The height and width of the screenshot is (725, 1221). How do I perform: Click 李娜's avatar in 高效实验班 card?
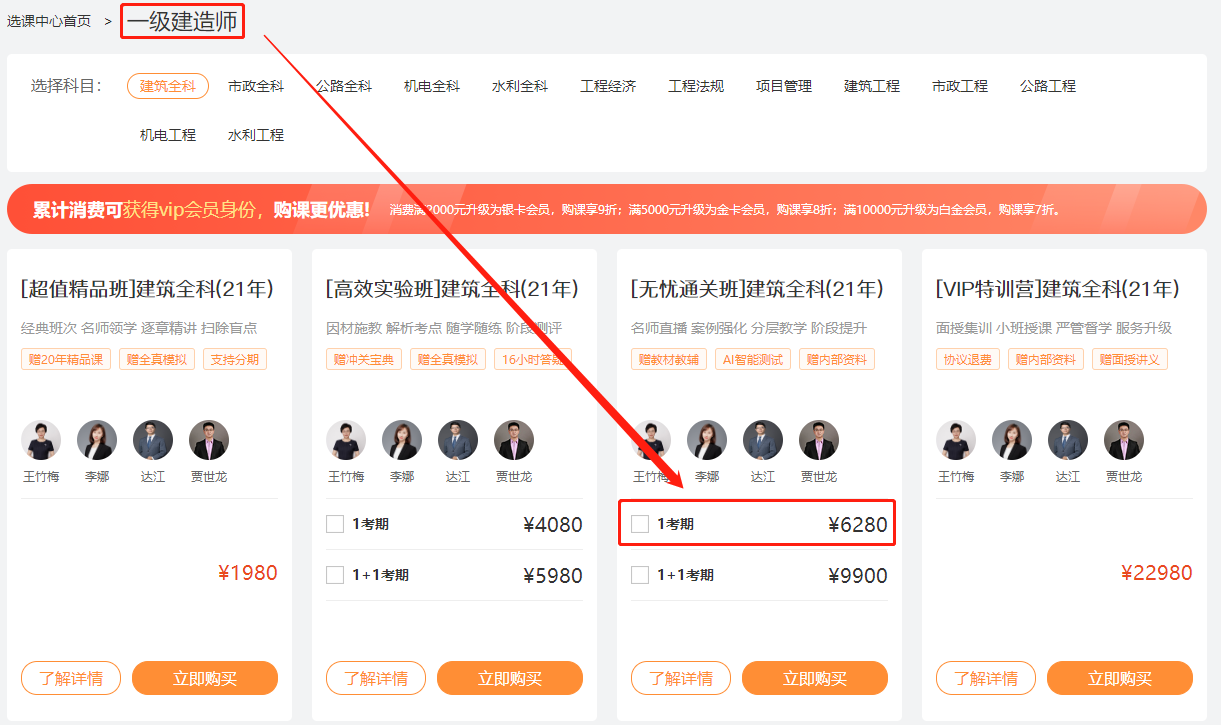[x=402, y=440]
